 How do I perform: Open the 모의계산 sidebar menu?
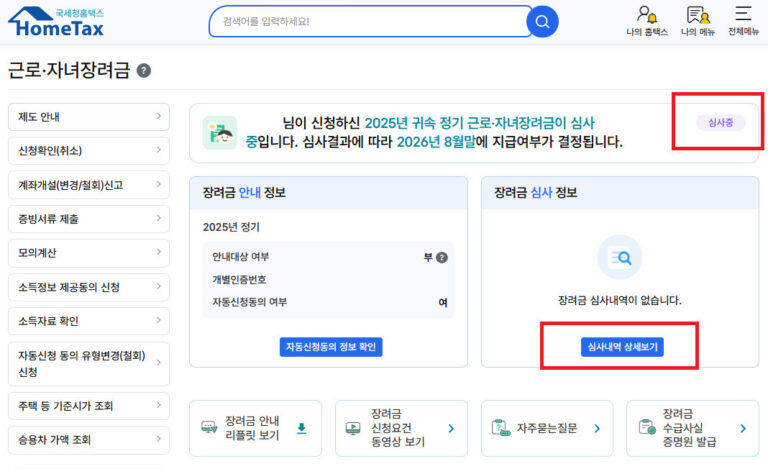point(89,253)
